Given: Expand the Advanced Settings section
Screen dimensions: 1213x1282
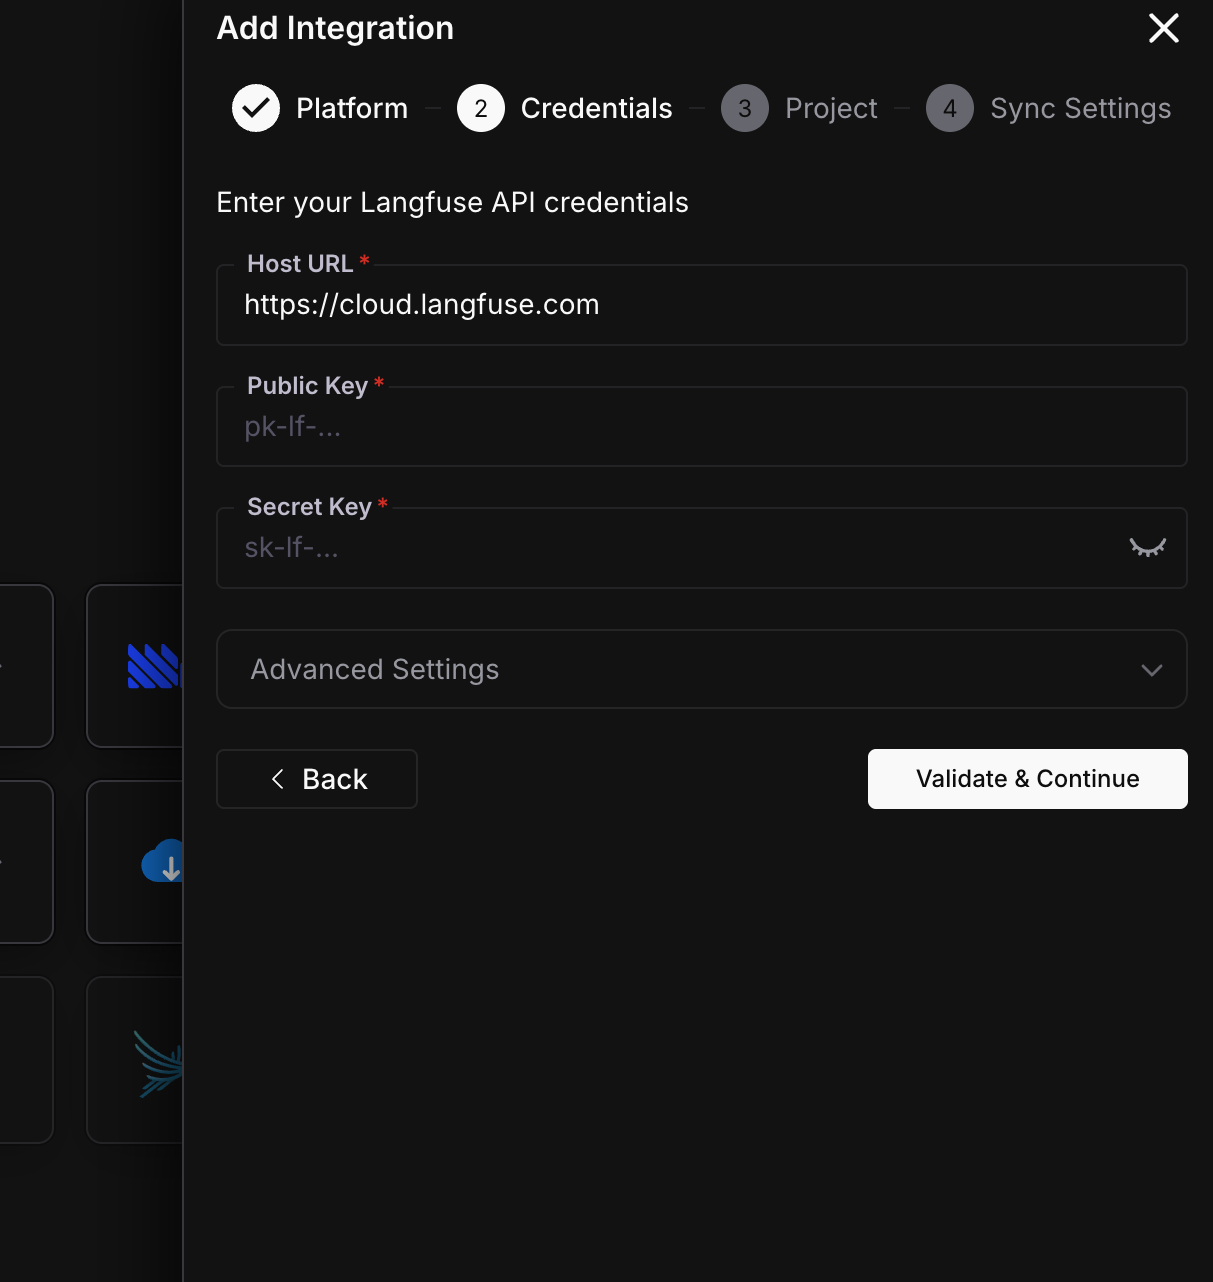Looking at the screenshot, I should pos(701,669).
